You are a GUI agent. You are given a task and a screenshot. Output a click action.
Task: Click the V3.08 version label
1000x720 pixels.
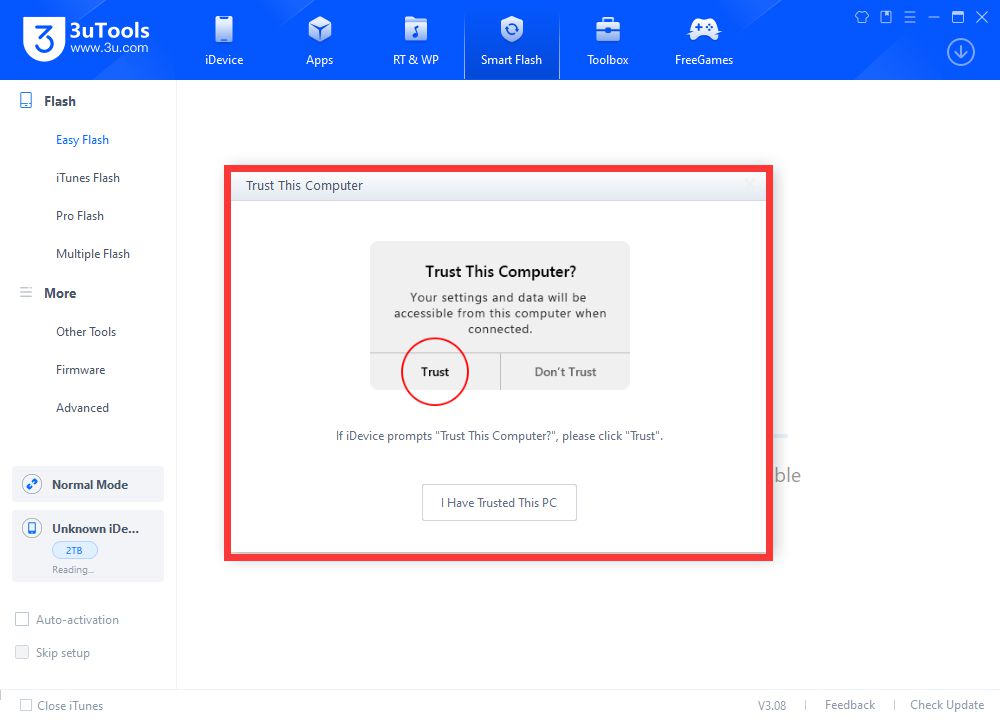[772, 705]
